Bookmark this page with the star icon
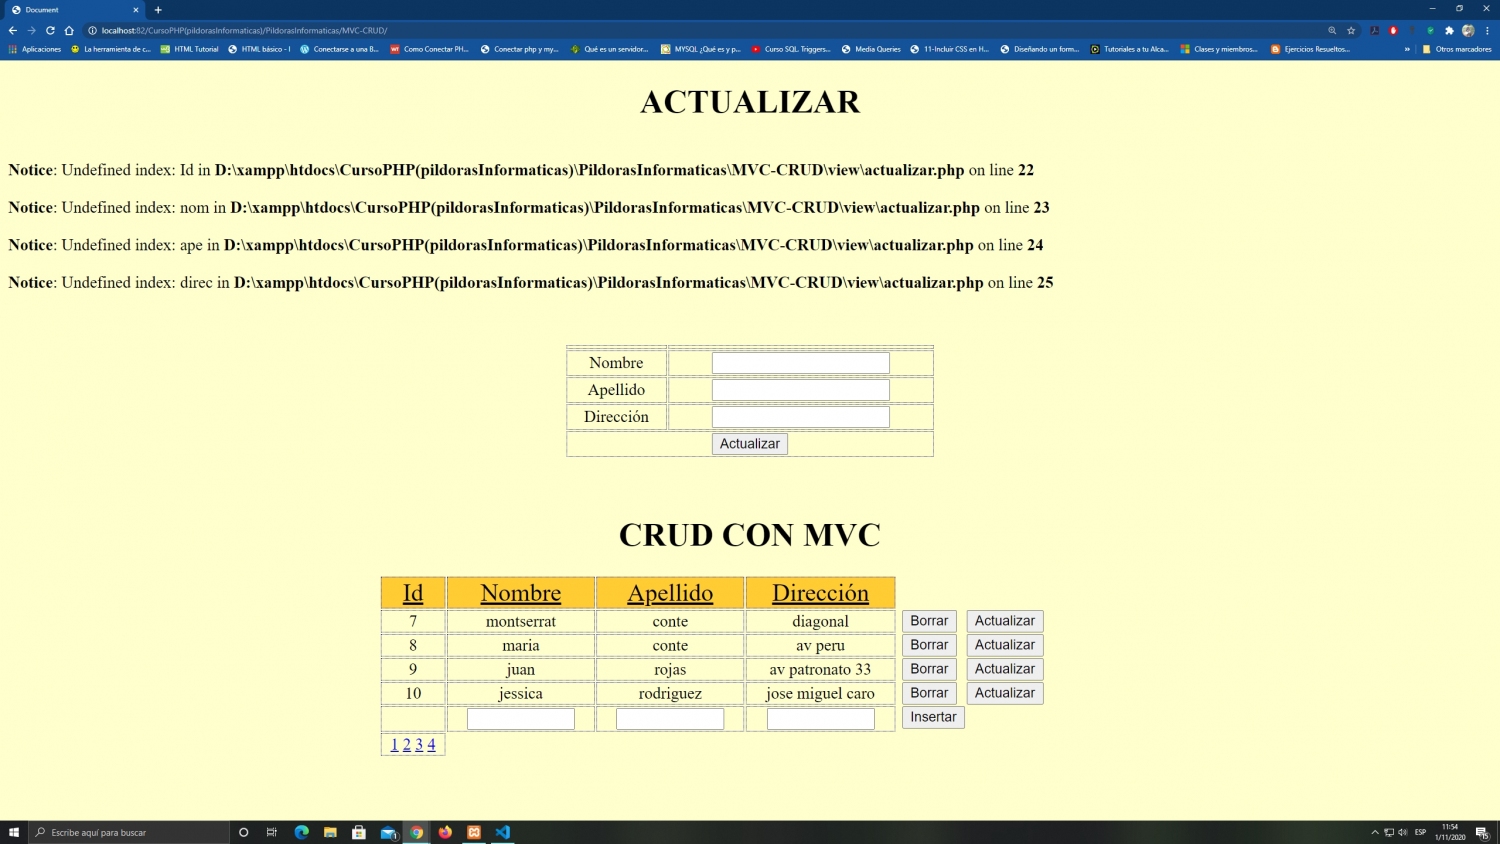The image size is (1500, 844). (1351, 30)
